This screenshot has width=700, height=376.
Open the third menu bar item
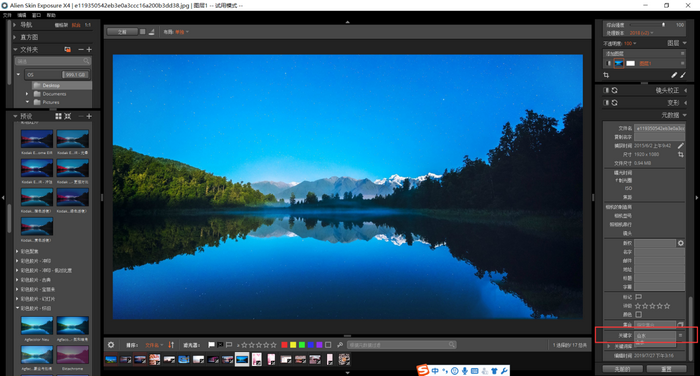click(x=37, y=15)
